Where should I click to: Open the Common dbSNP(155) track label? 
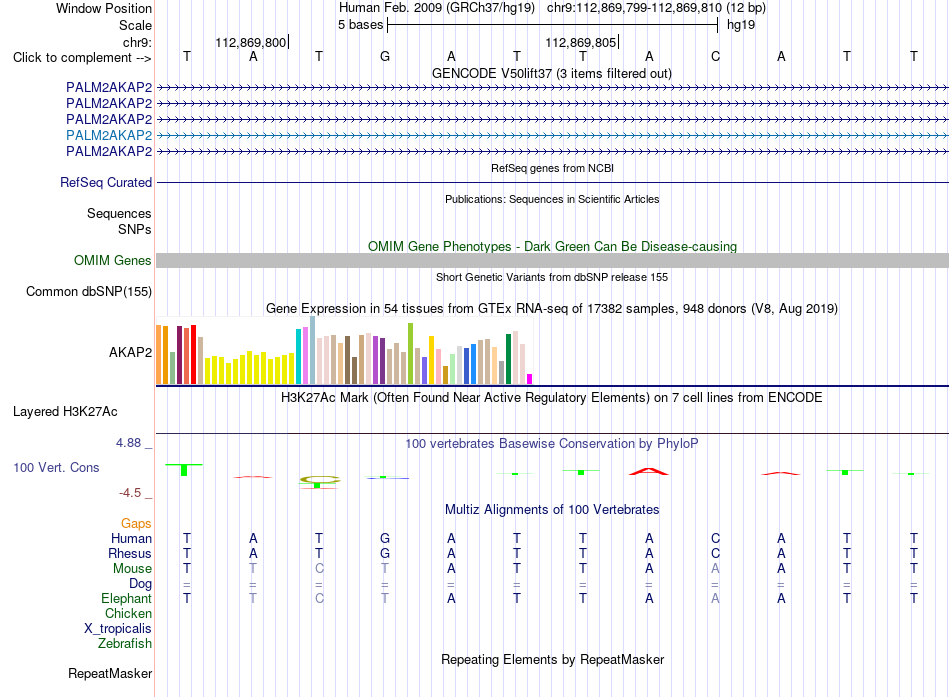89,292
